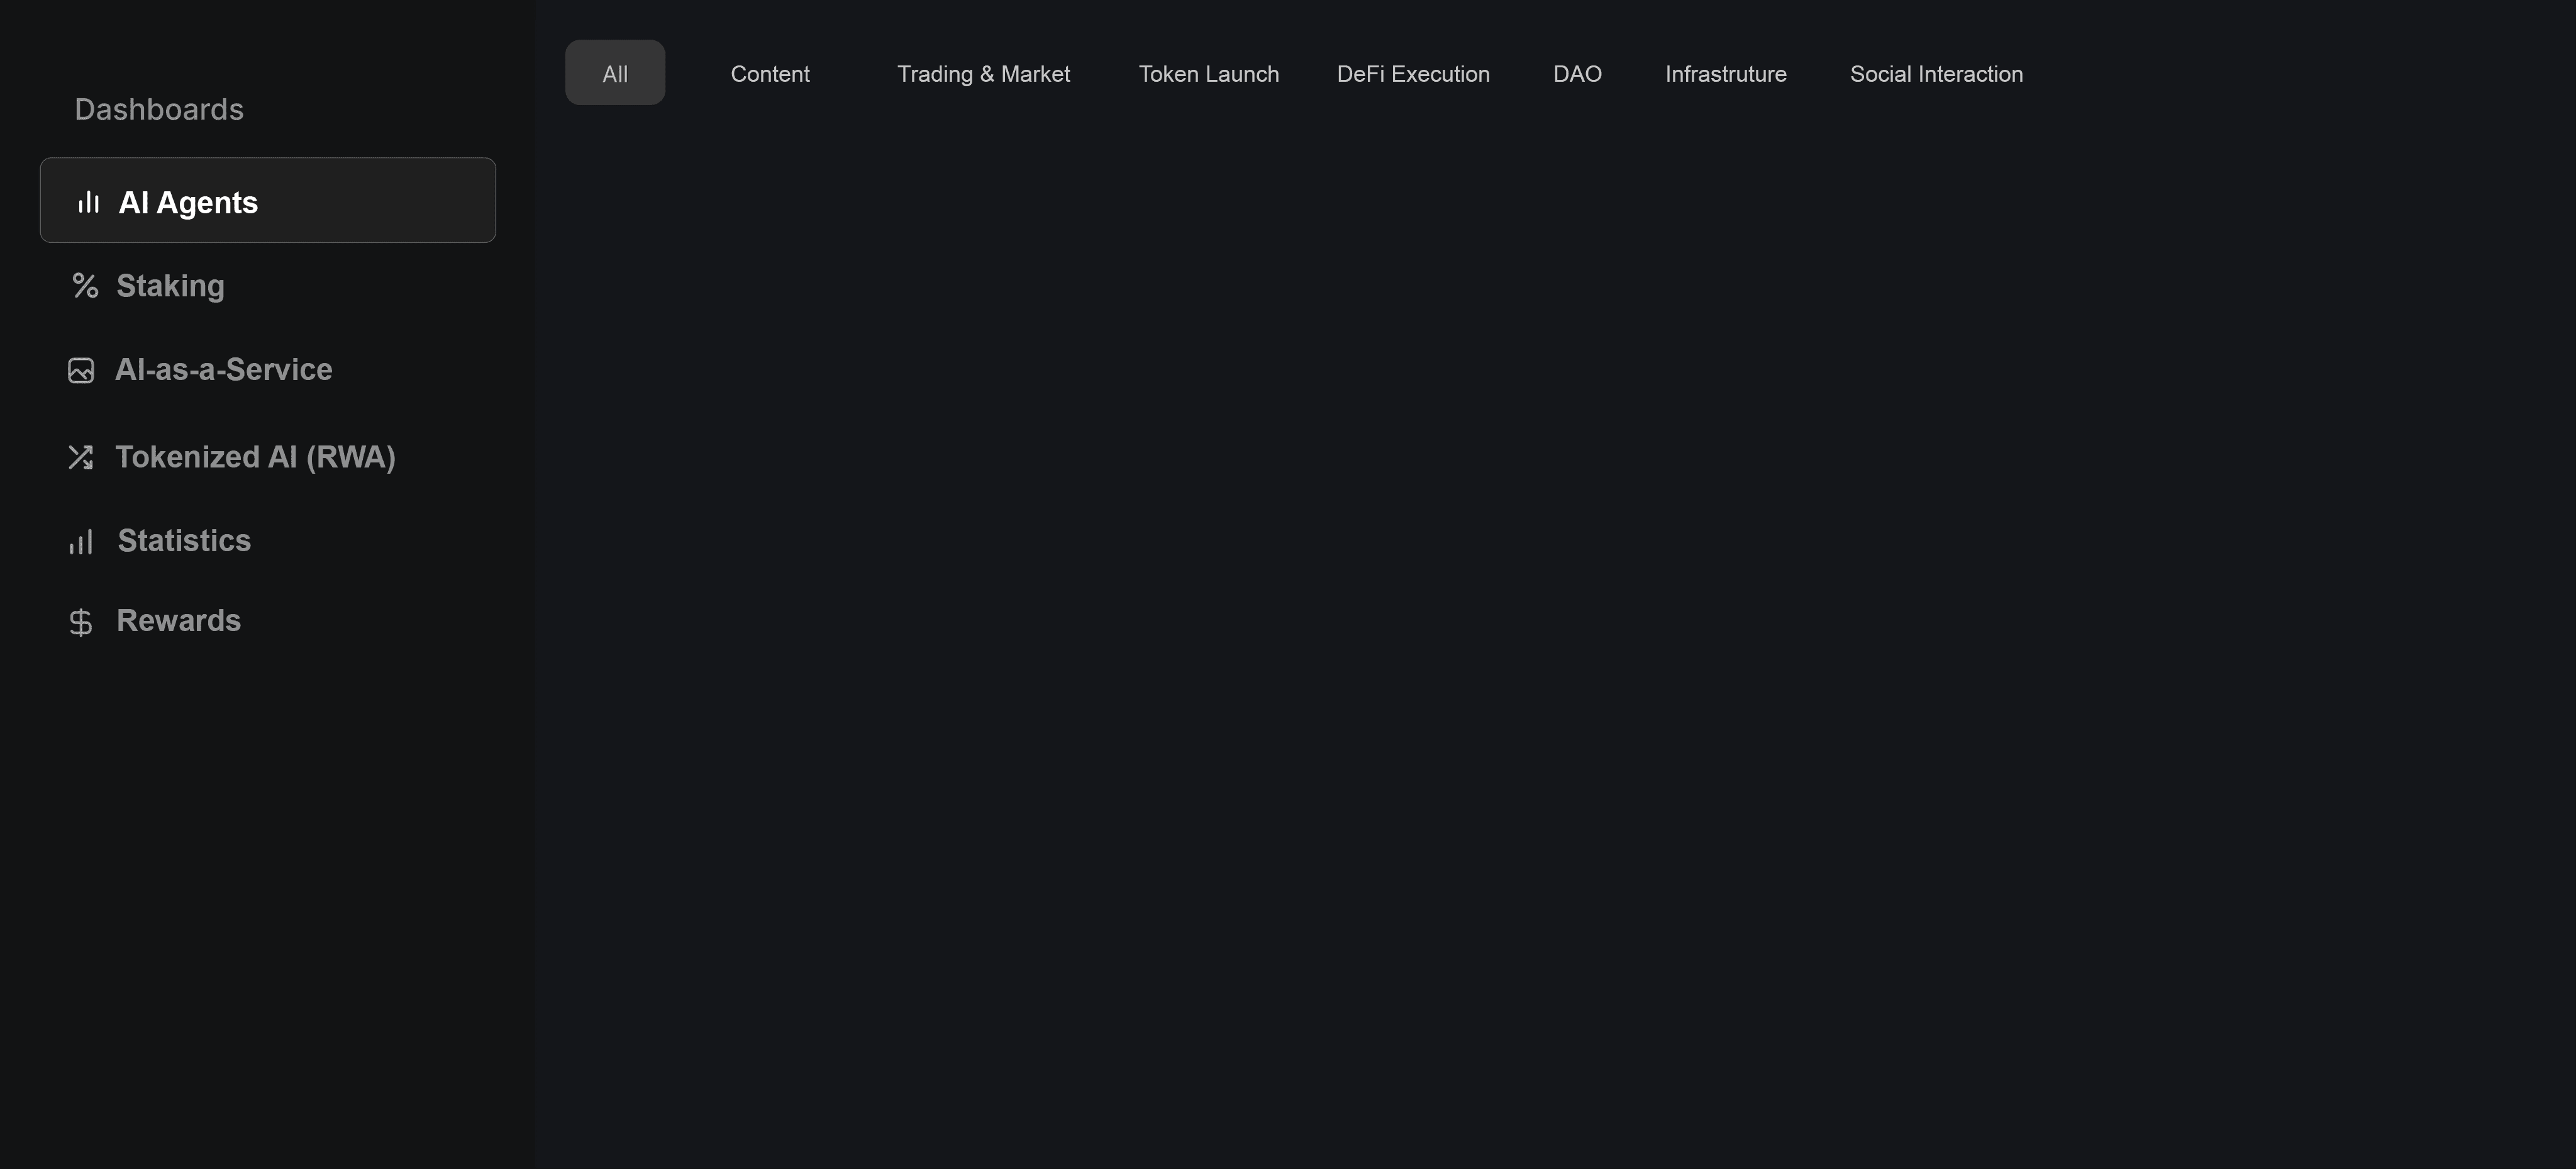Filter by Trading & Market category
The width and height of the screenshot is (2576, 1169).
pos(983,74)
